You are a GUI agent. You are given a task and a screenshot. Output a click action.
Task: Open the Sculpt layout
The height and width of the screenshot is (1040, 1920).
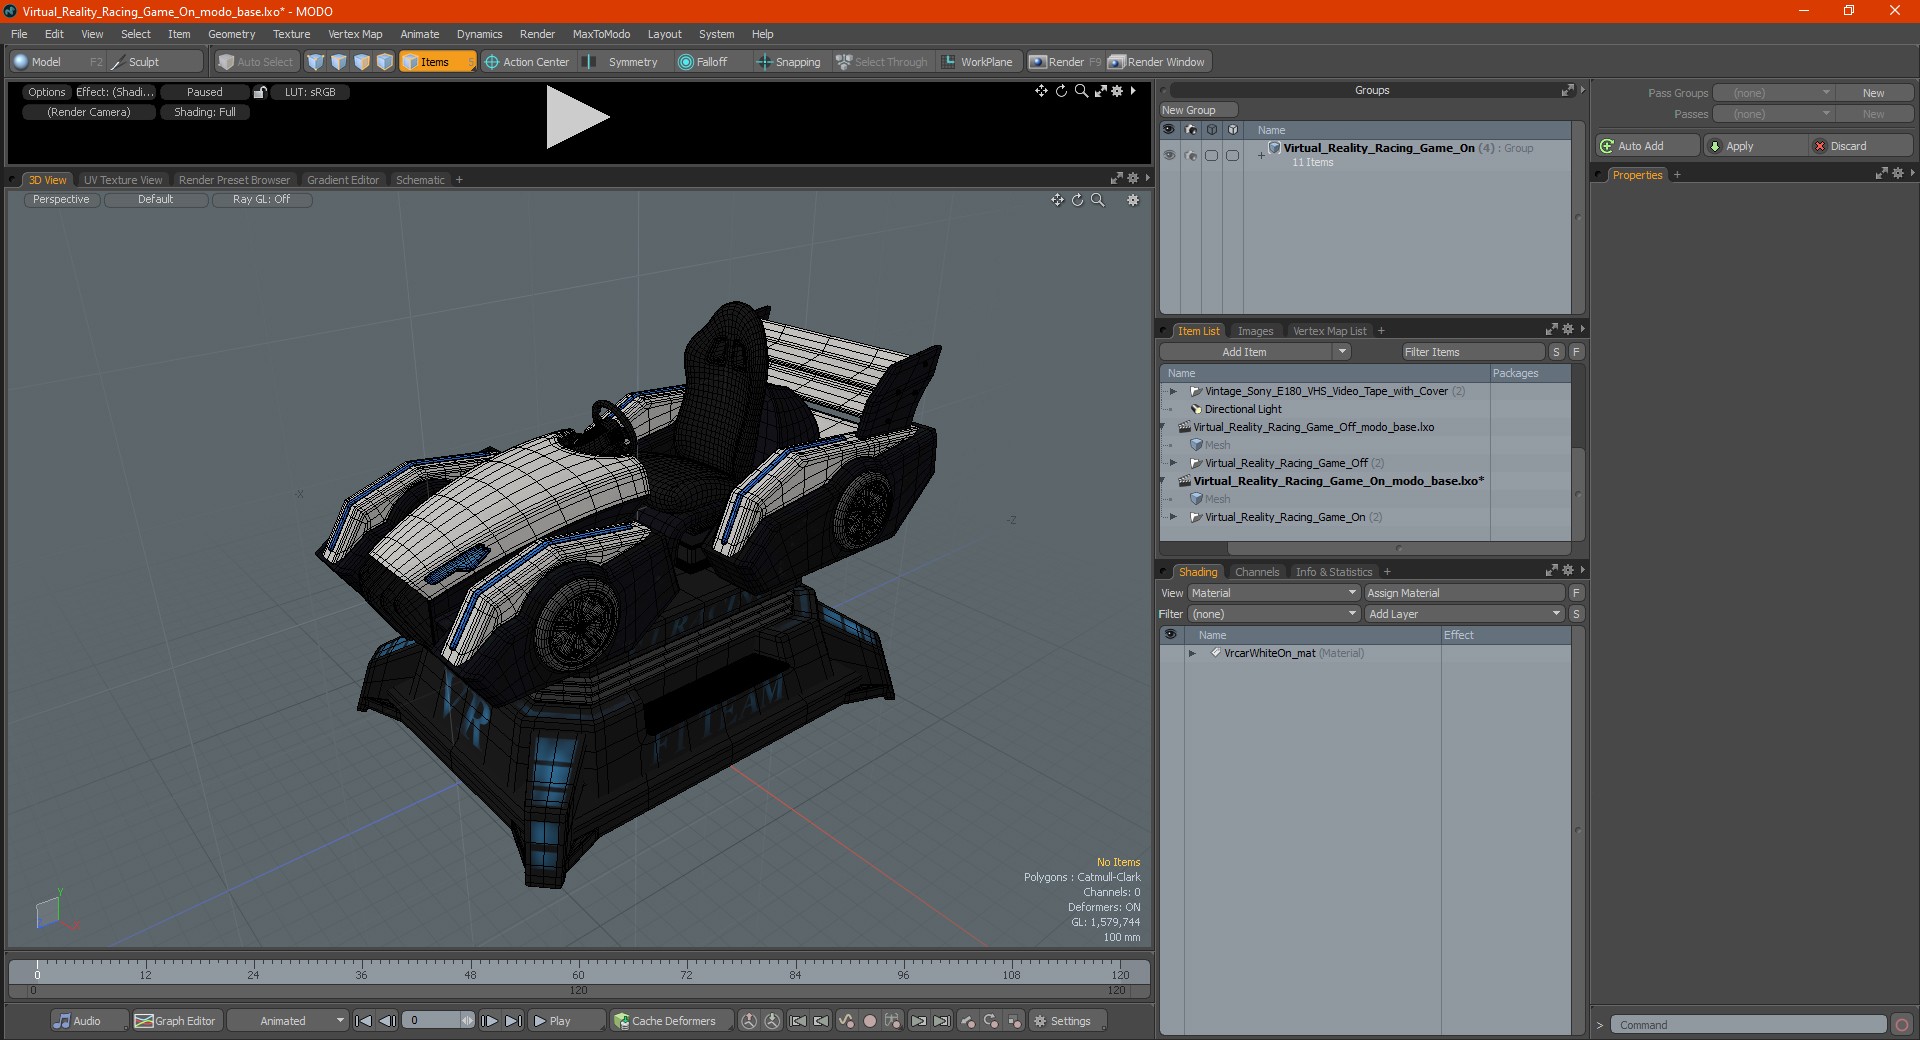click(x=144, y=62)
